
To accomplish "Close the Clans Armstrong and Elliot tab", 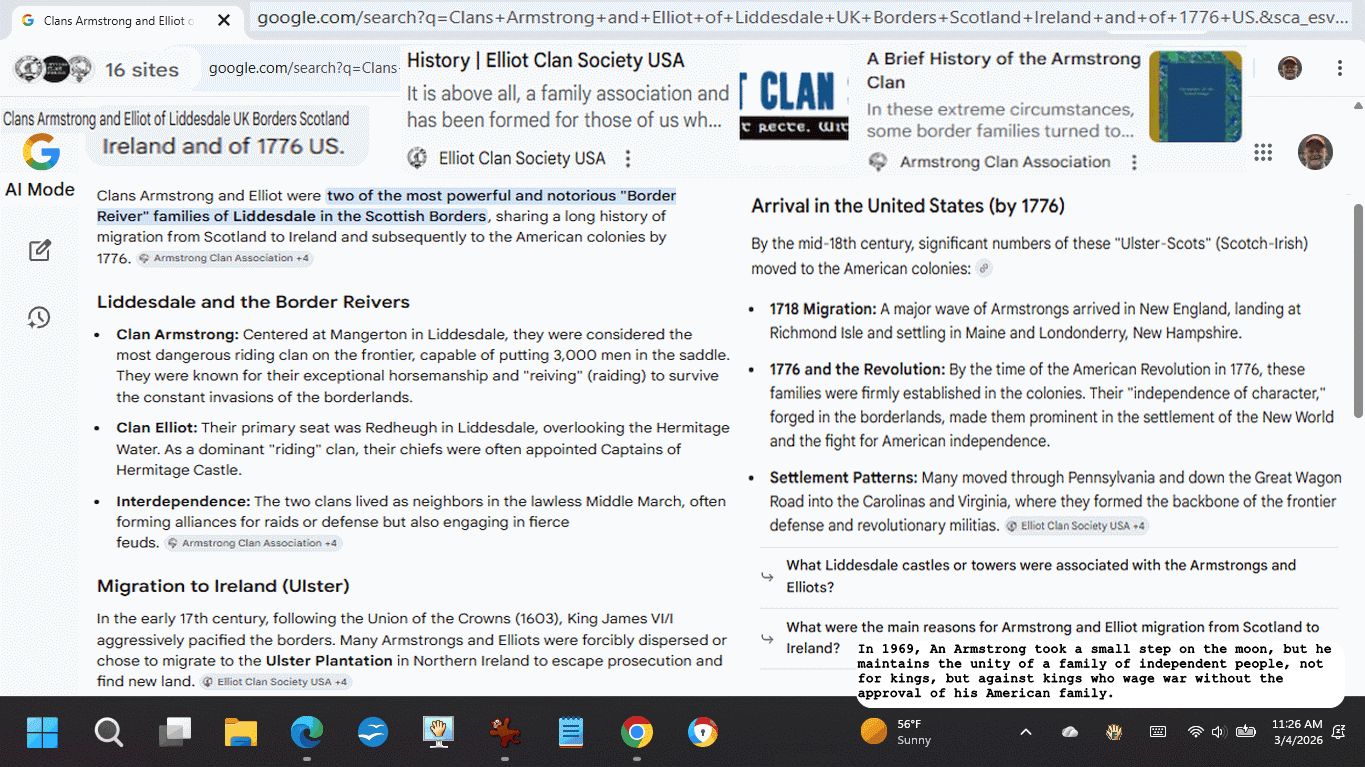I will [223, 20].
